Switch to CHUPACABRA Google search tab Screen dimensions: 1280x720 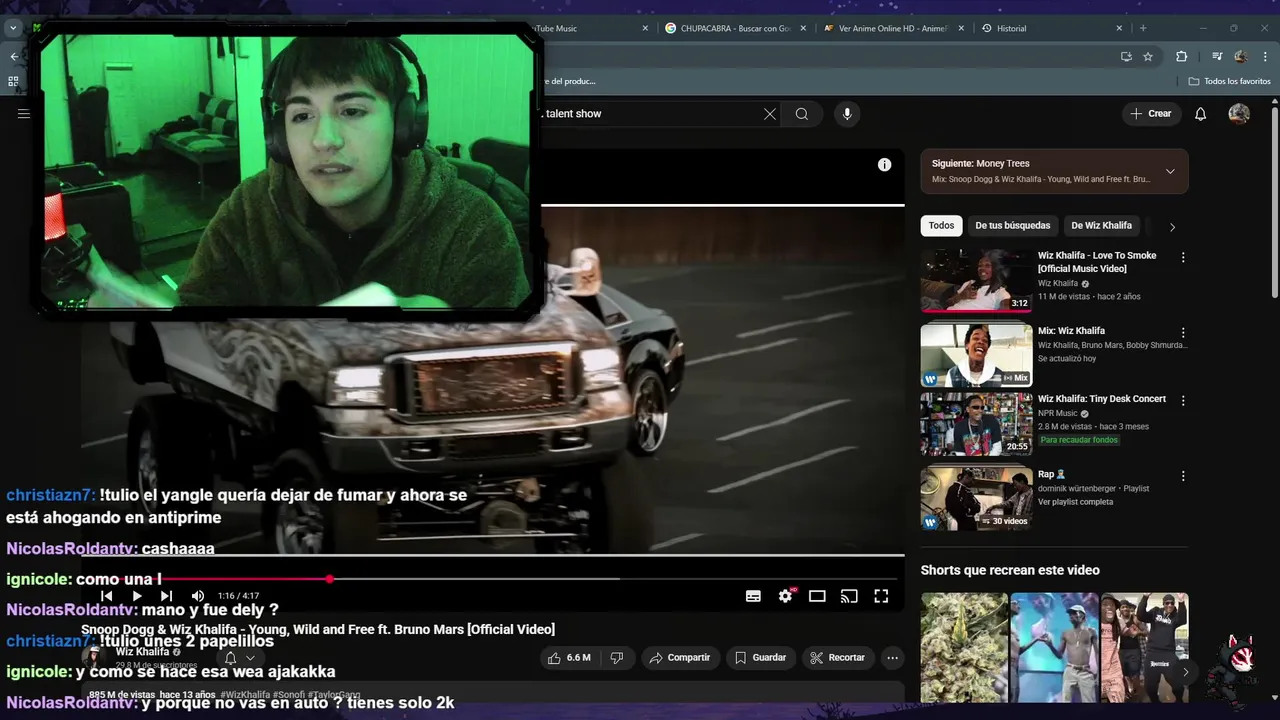(x=736, y=28)
